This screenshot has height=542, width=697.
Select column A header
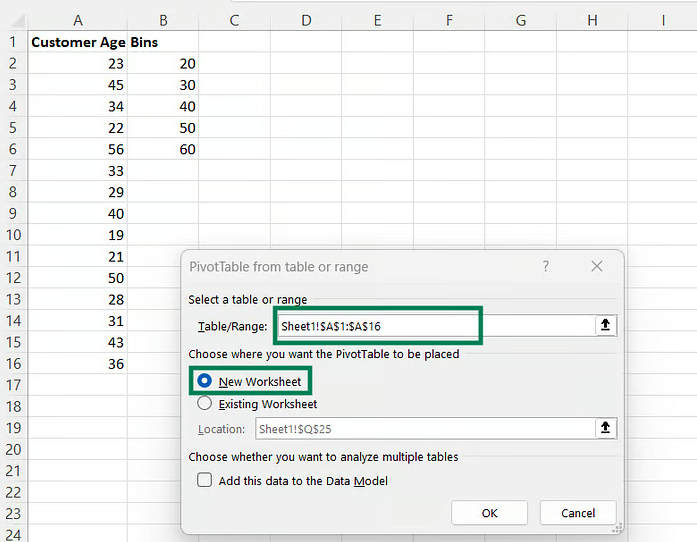[x=78, y=20]
